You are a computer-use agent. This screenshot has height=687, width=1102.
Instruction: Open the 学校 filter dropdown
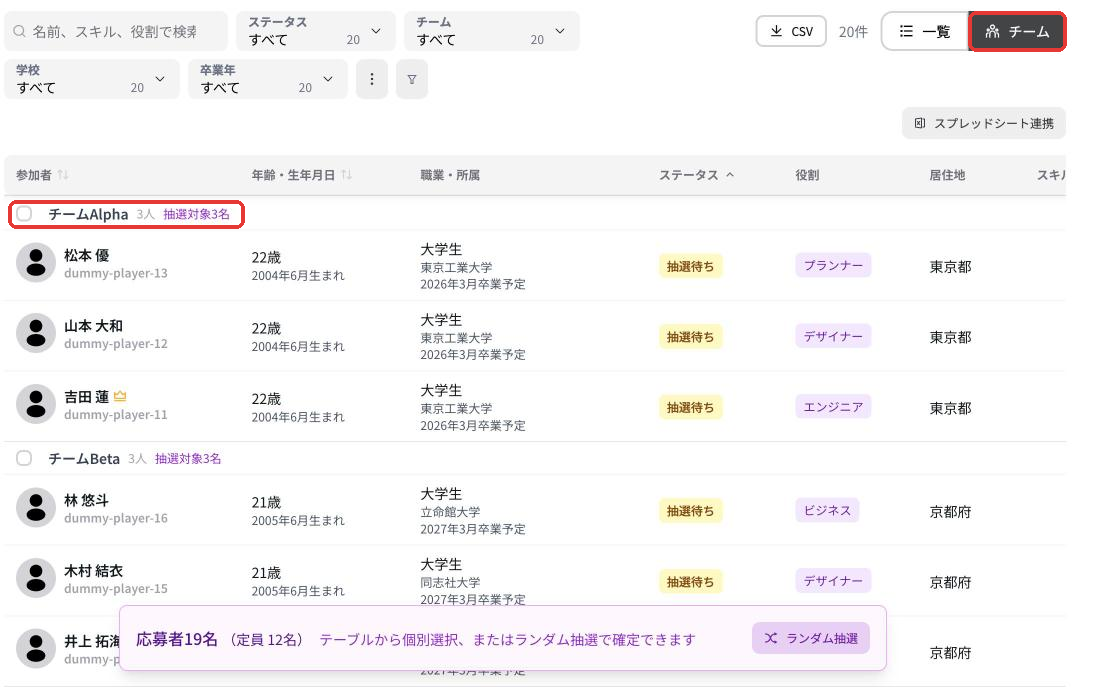92,79
